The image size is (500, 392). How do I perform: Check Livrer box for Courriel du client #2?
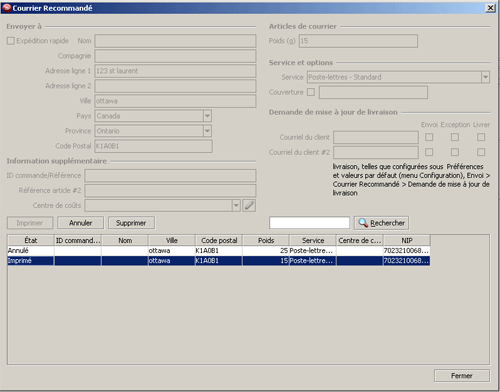481,152
